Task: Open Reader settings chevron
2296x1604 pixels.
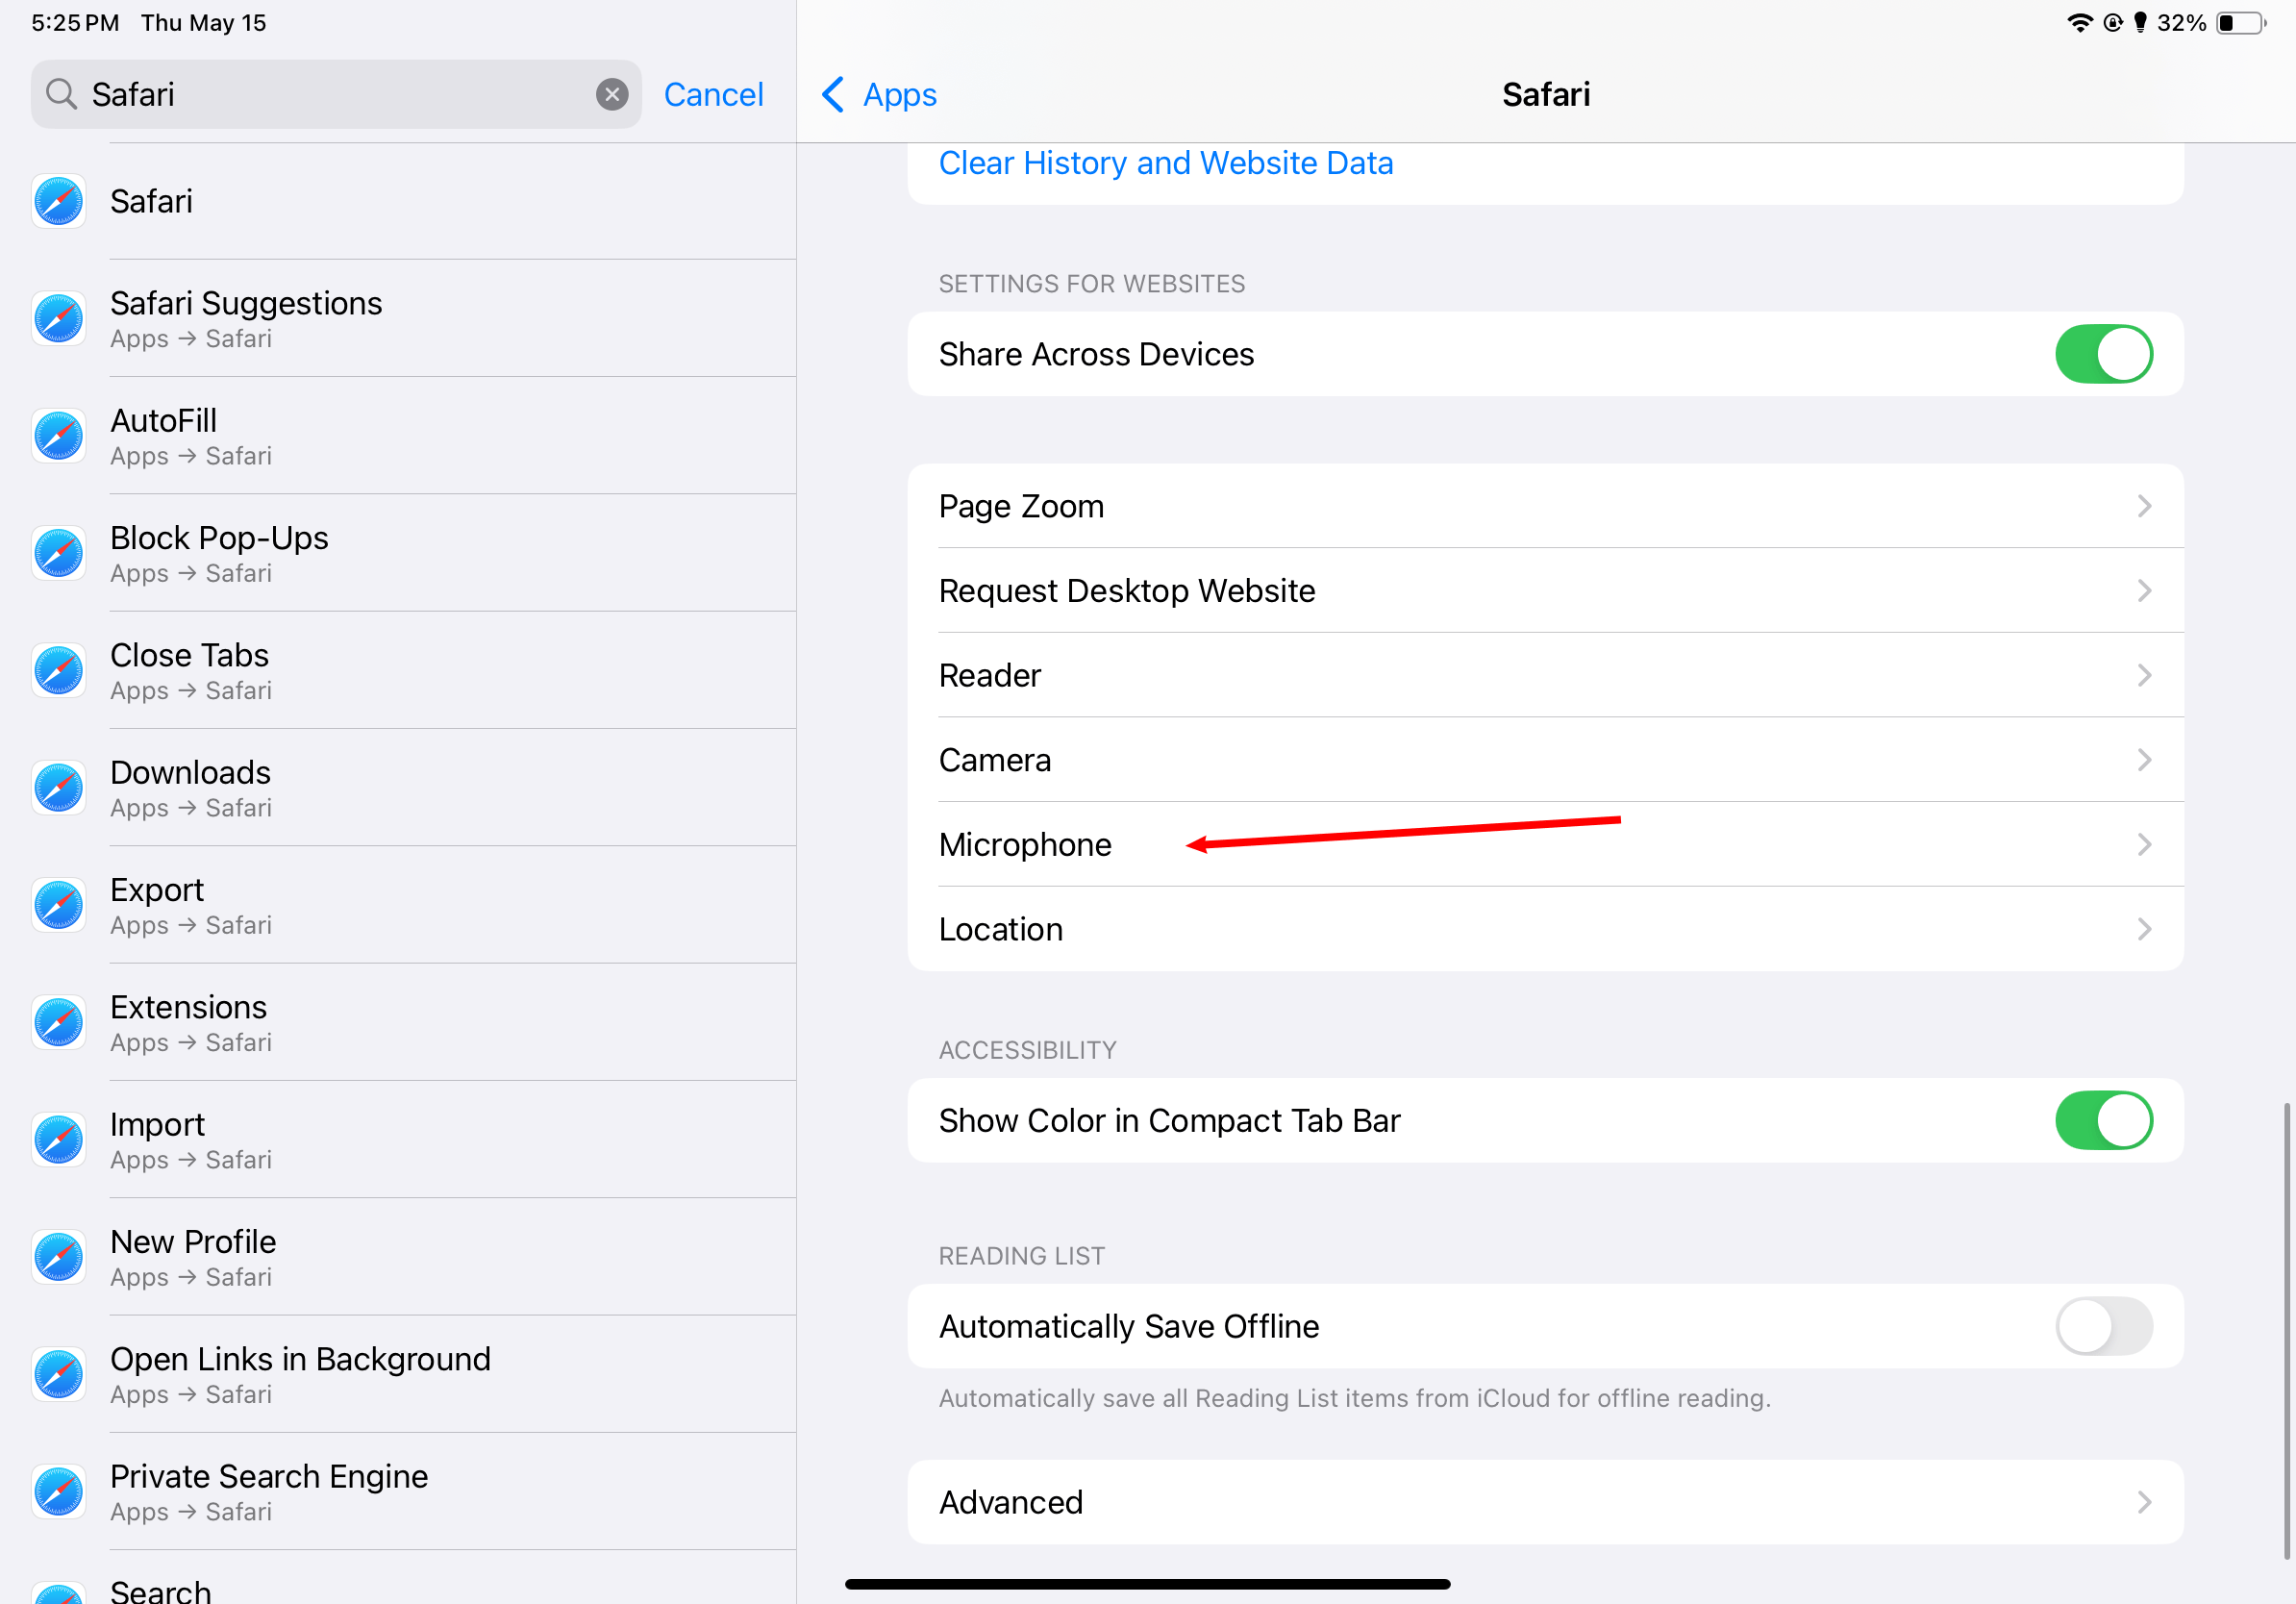Action: pyautogui.click(x=2144, y=675)
